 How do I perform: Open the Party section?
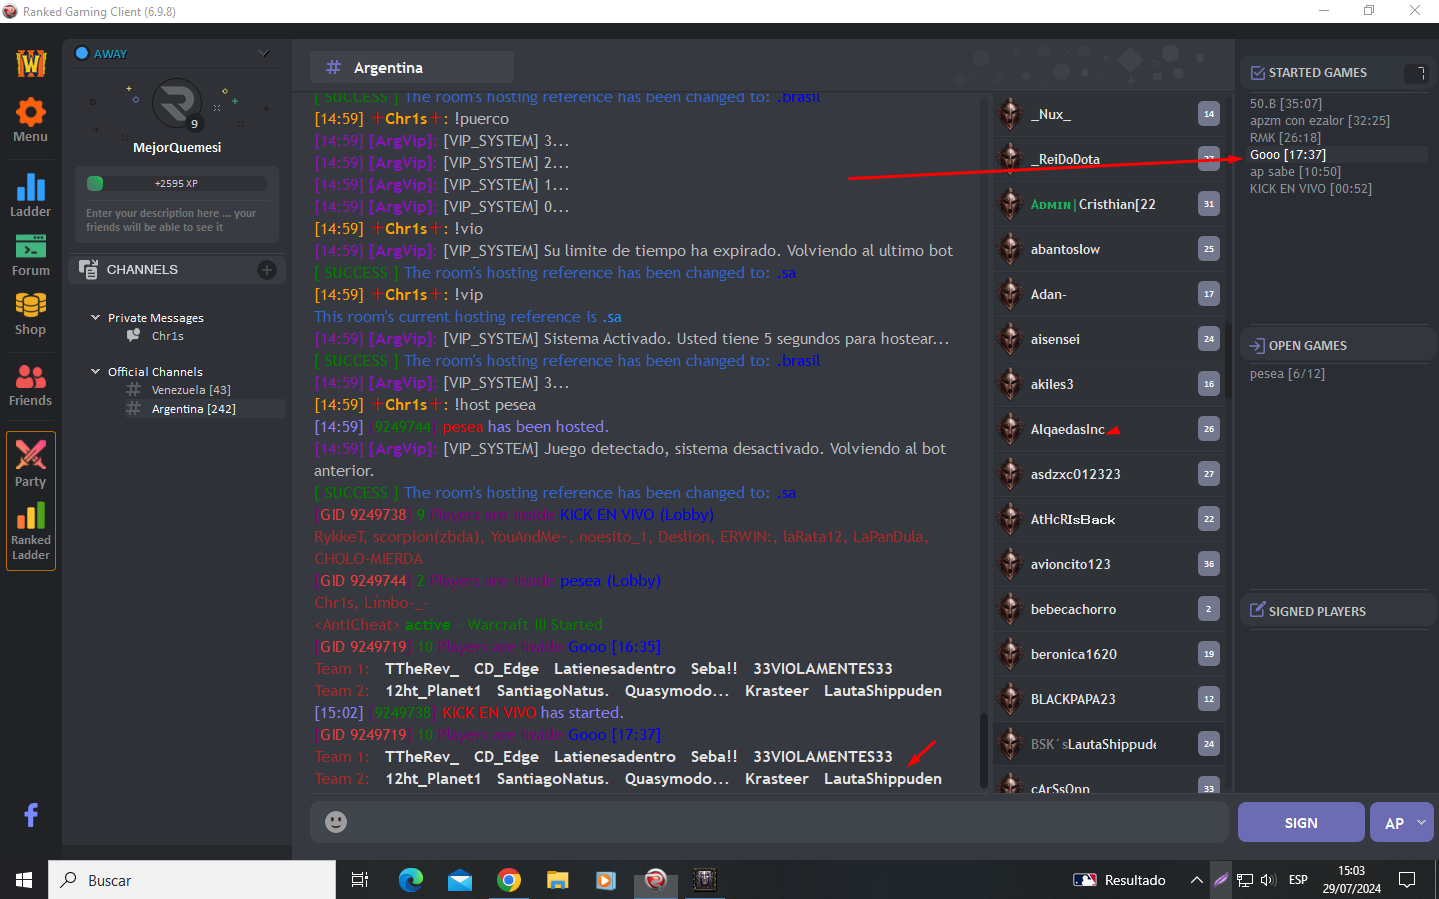pyautogui.click(x=30, y=464)
